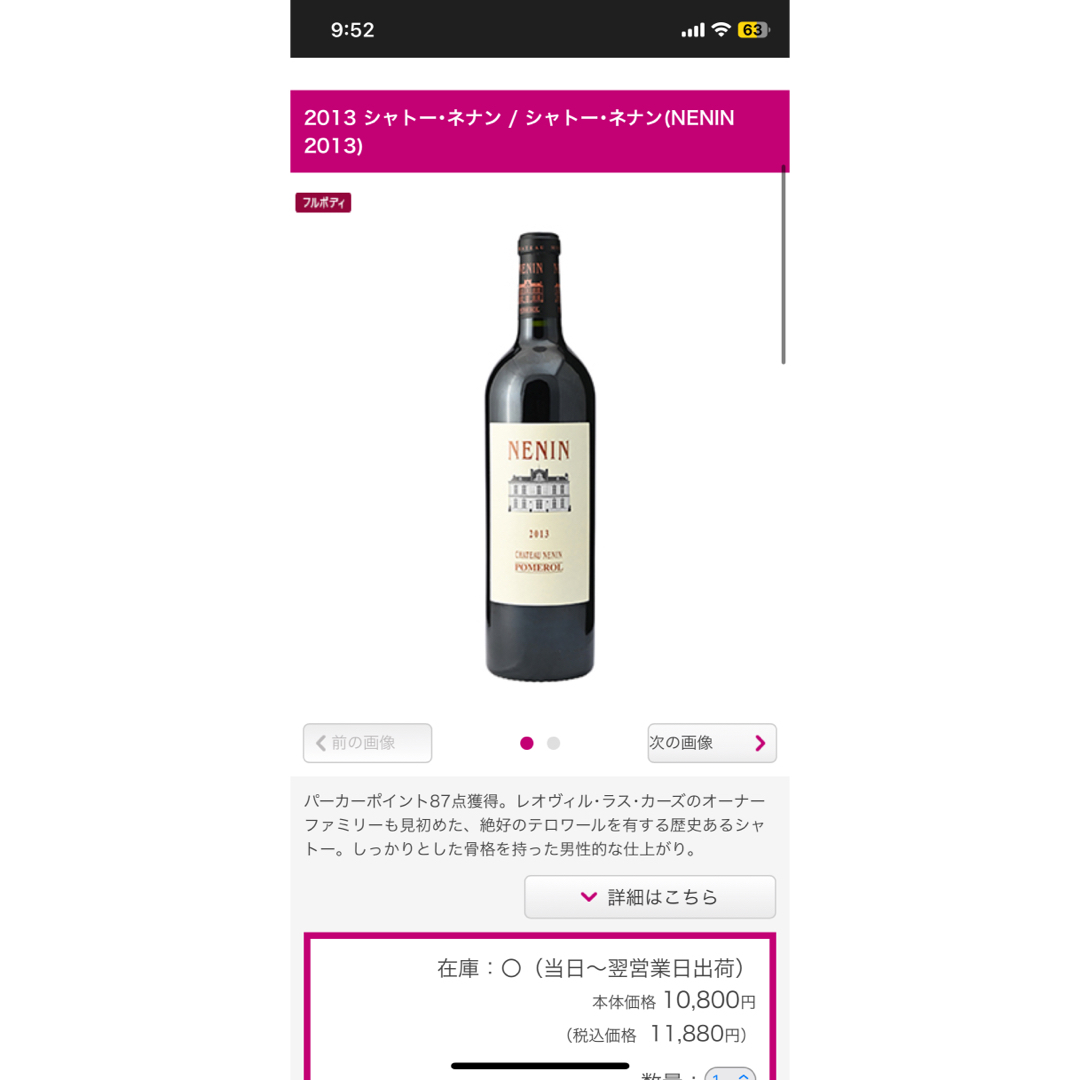
Task: Select the second image pagination dot
Action: (553, 743)
